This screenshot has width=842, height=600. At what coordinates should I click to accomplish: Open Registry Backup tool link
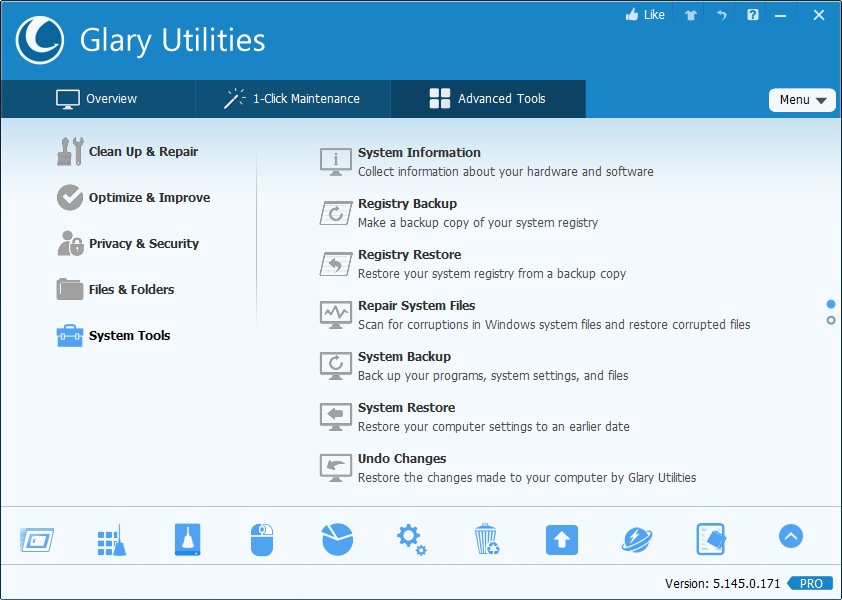point(407,204)
